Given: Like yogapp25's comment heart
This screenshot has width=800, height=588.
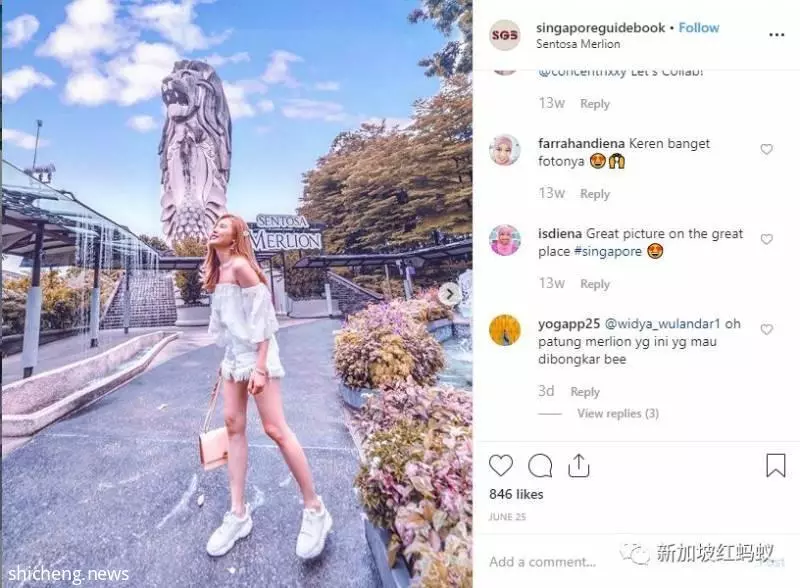Looking at the screenshot, I should 766,329.
